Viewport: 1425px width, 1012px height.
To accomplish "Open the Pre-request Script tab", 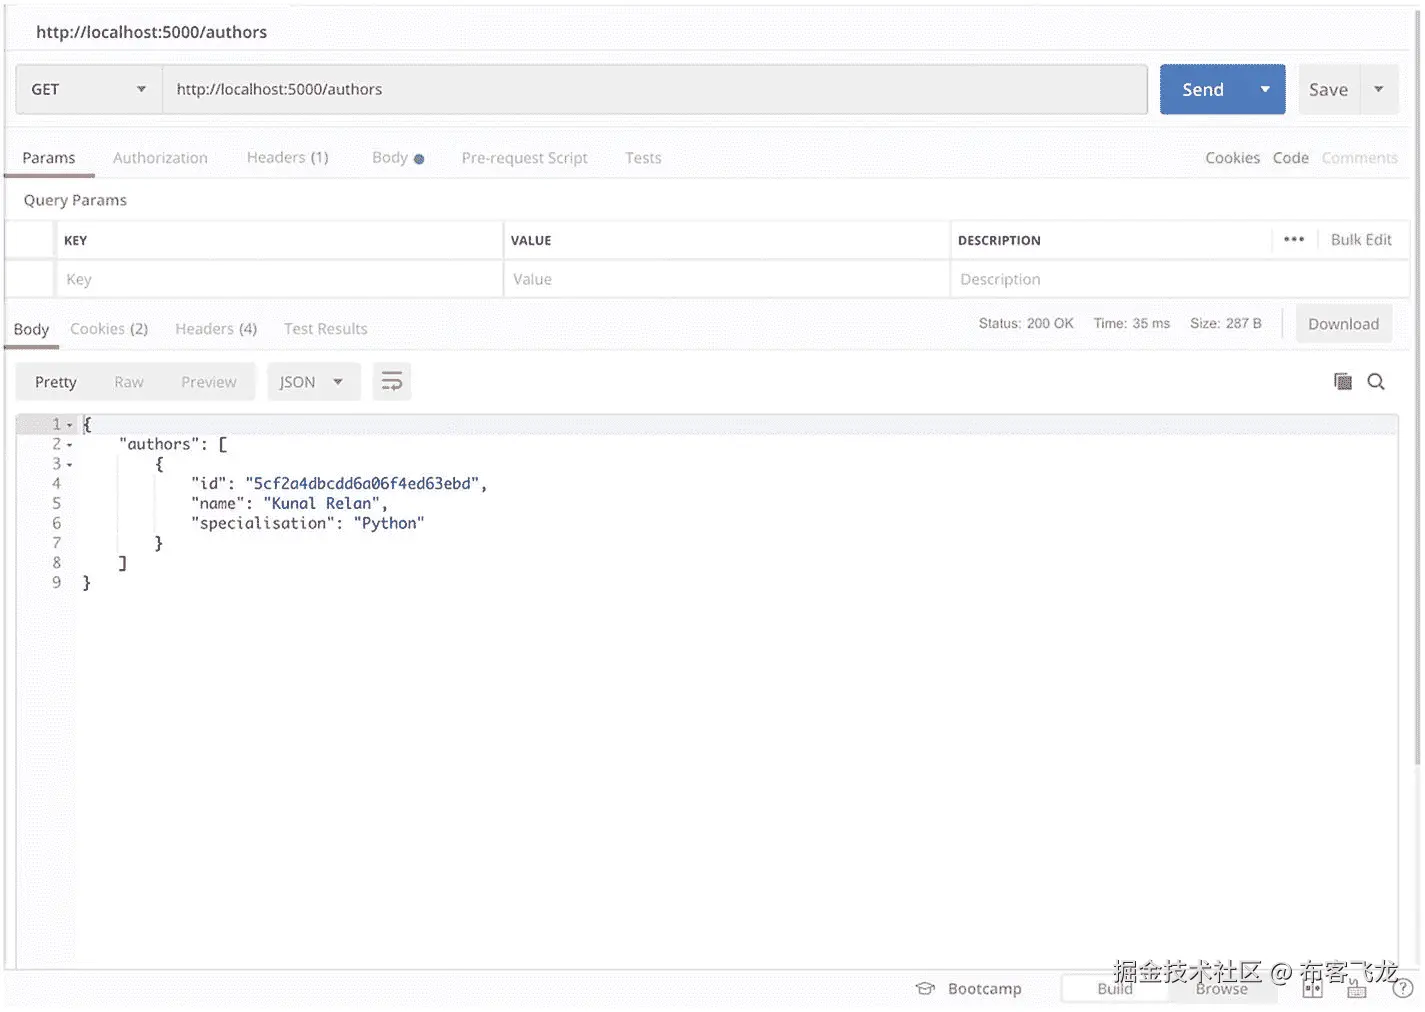I will tap(524, 158).
